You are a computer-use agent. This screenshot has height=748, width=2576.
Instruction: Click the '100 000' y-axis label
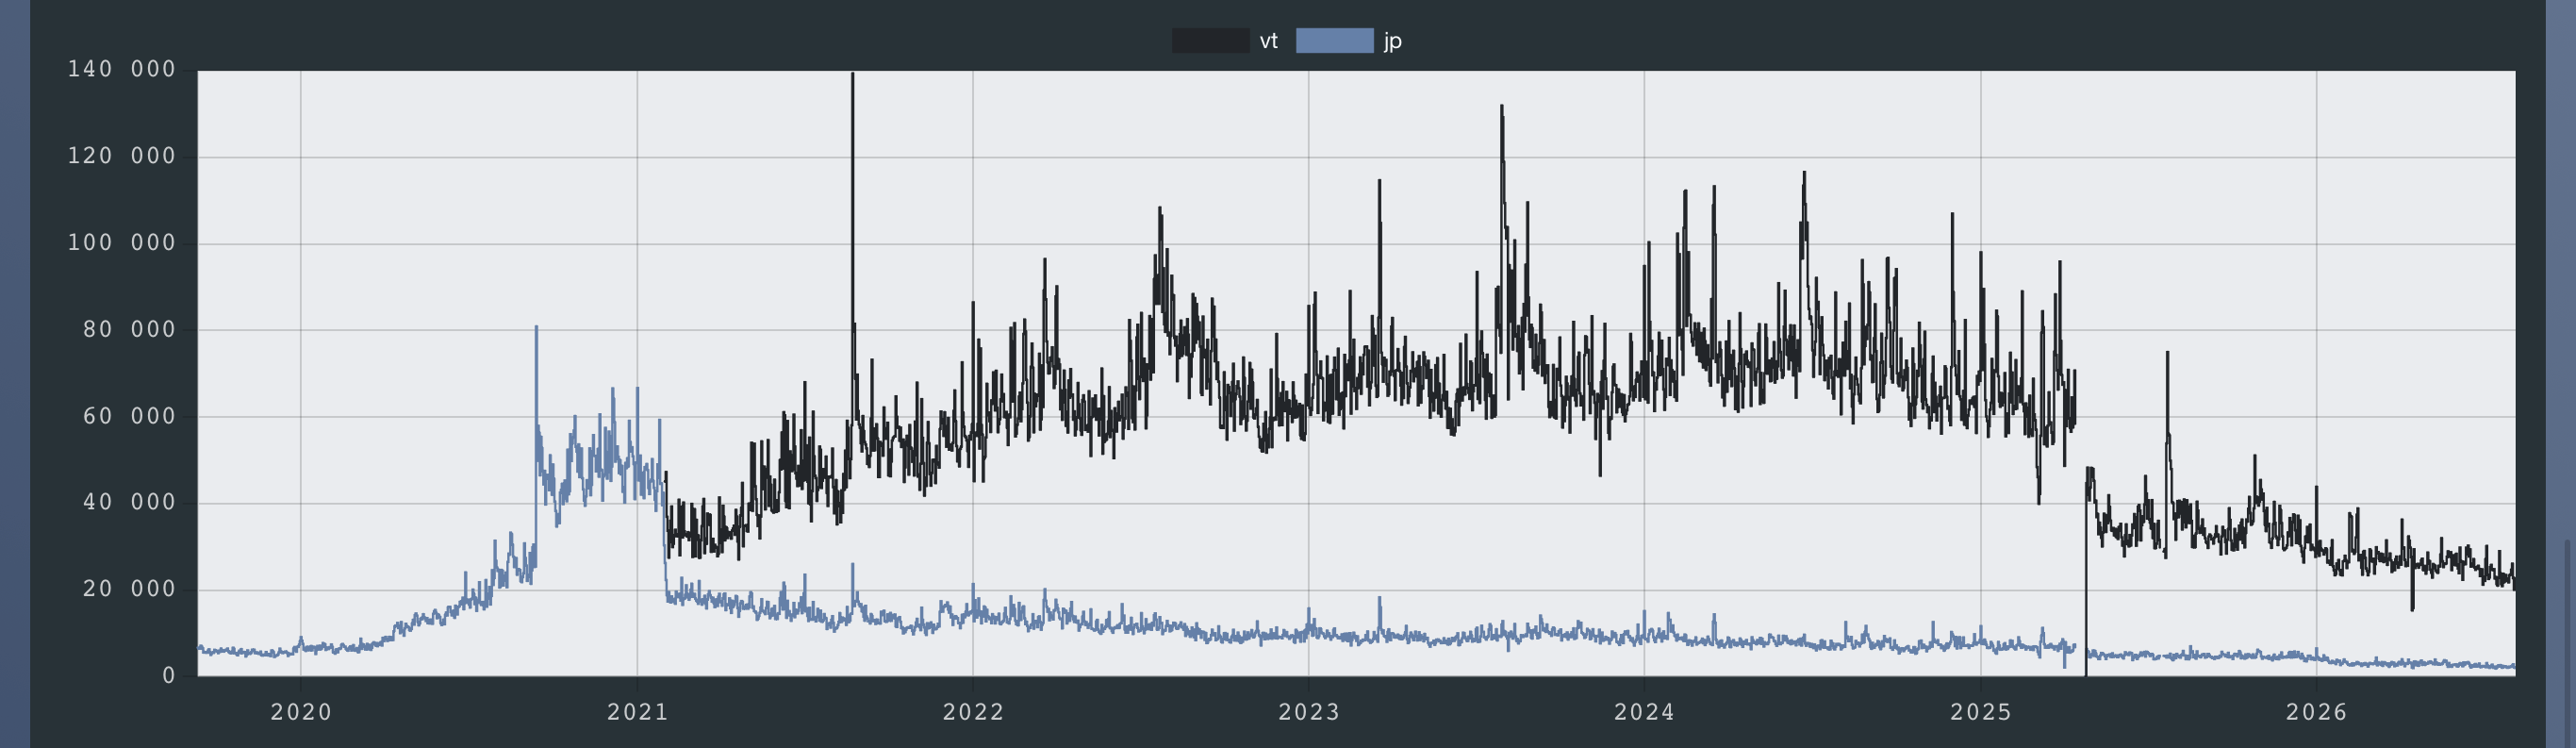pyautogui.click(x=122, y=243)
